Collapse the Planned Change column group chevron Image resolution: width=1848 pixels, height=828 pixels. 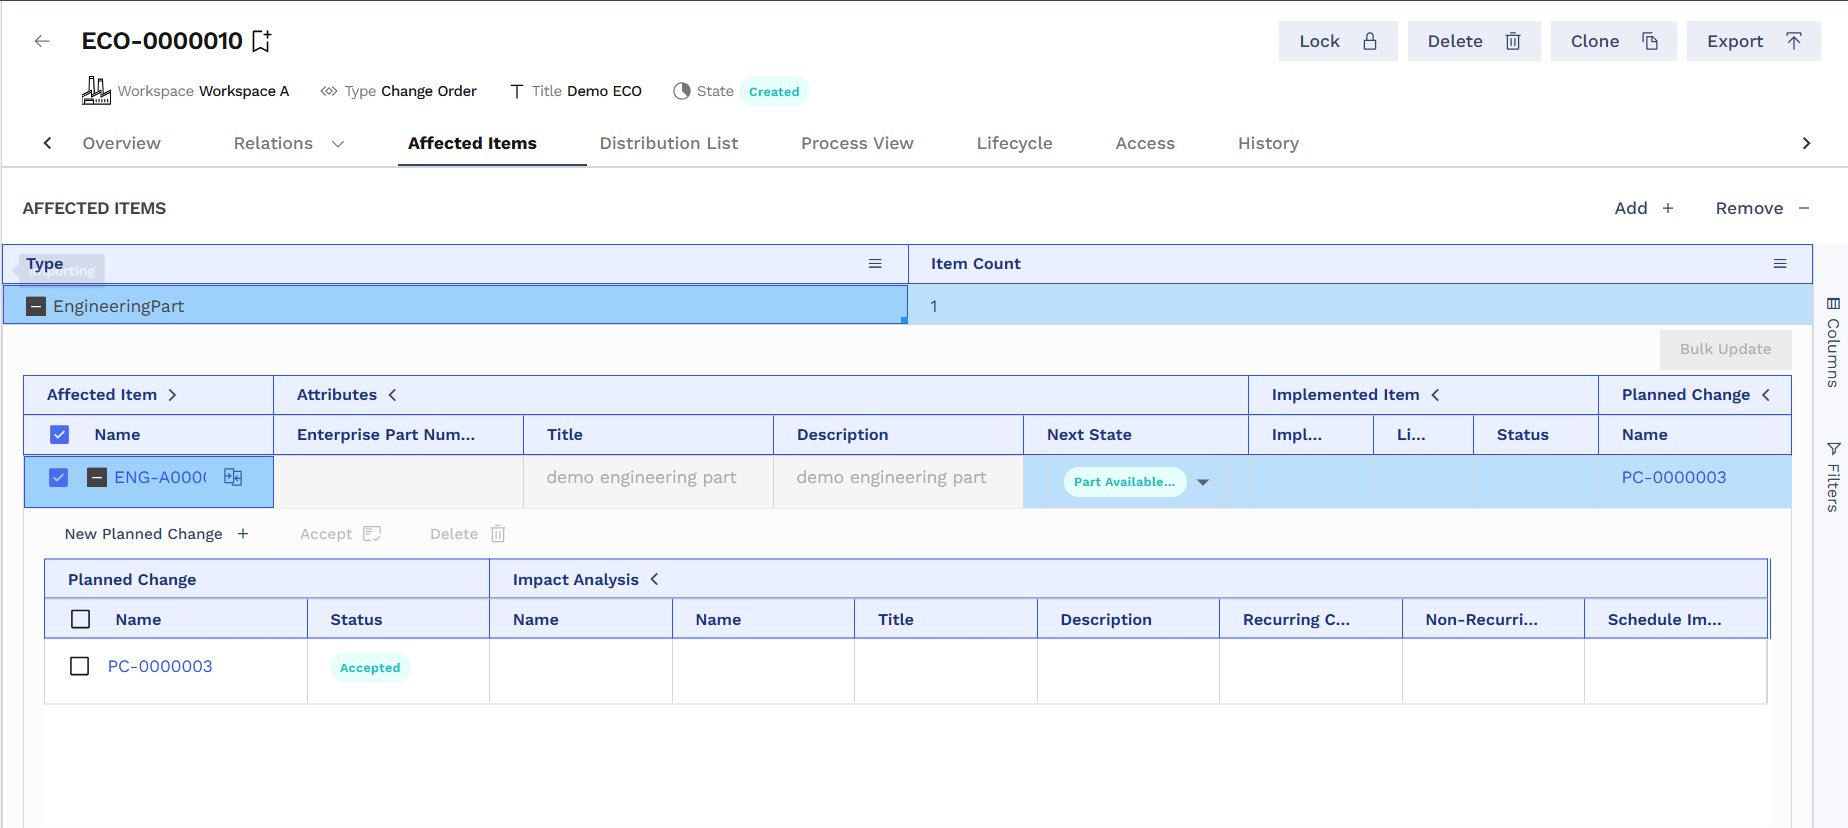(1766, 395)
